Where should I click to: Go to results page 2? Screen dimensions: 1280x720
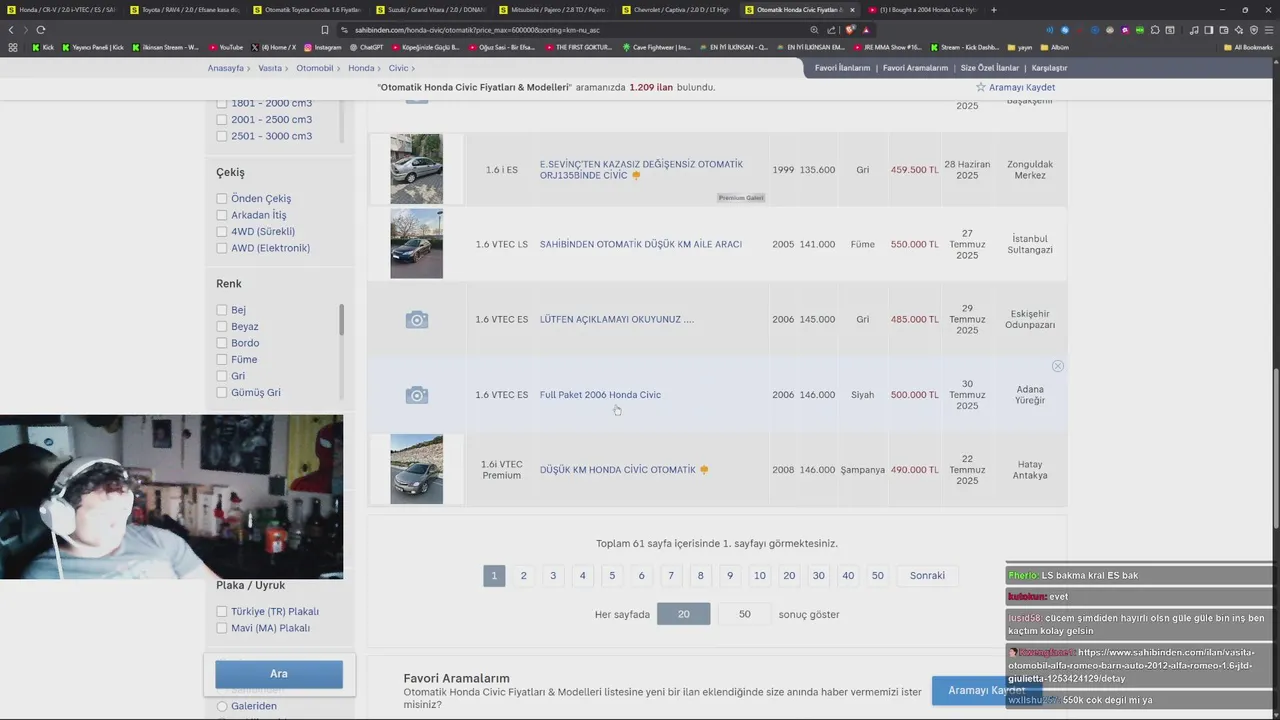click(523, 576)
